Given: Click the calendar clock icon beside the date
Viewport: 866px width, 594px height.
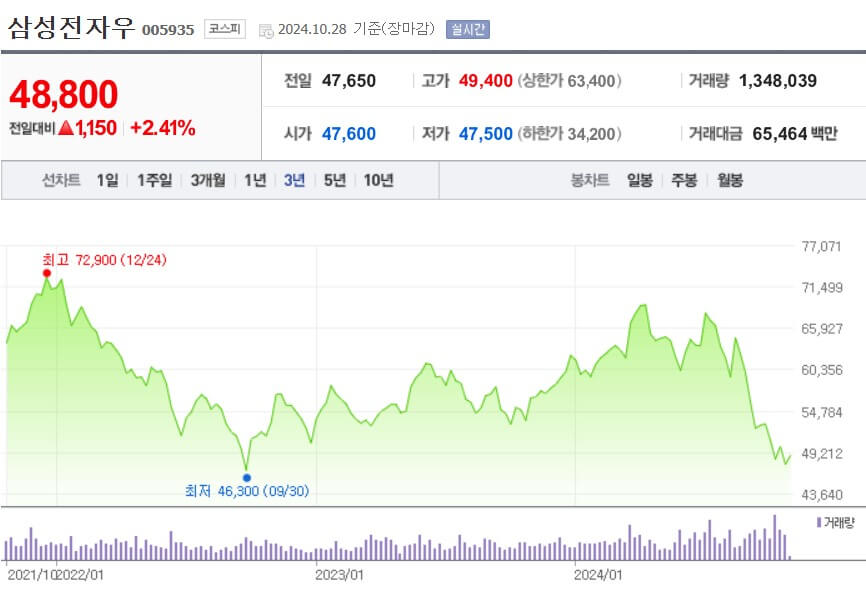Looking at the screenshot, I should [x=266, y=31].
